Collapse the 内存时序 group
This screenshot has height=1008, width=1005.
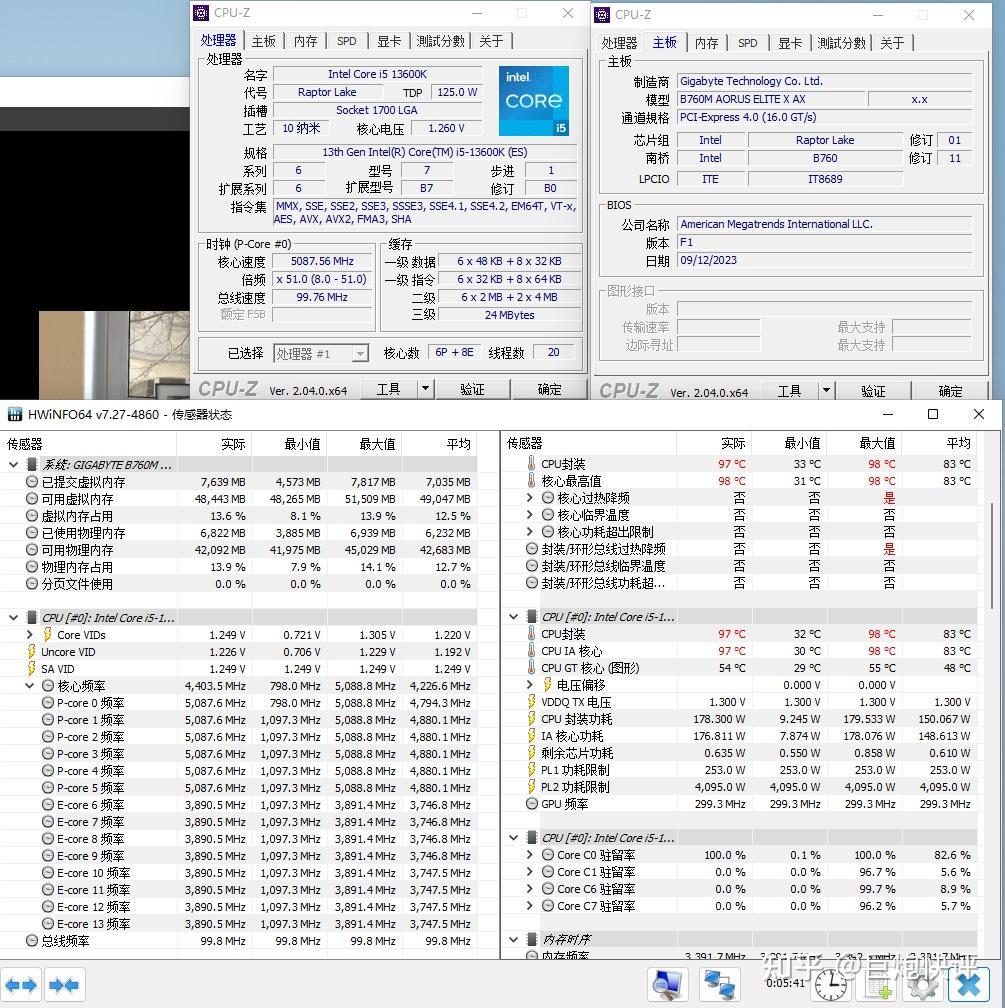point(514,940)
